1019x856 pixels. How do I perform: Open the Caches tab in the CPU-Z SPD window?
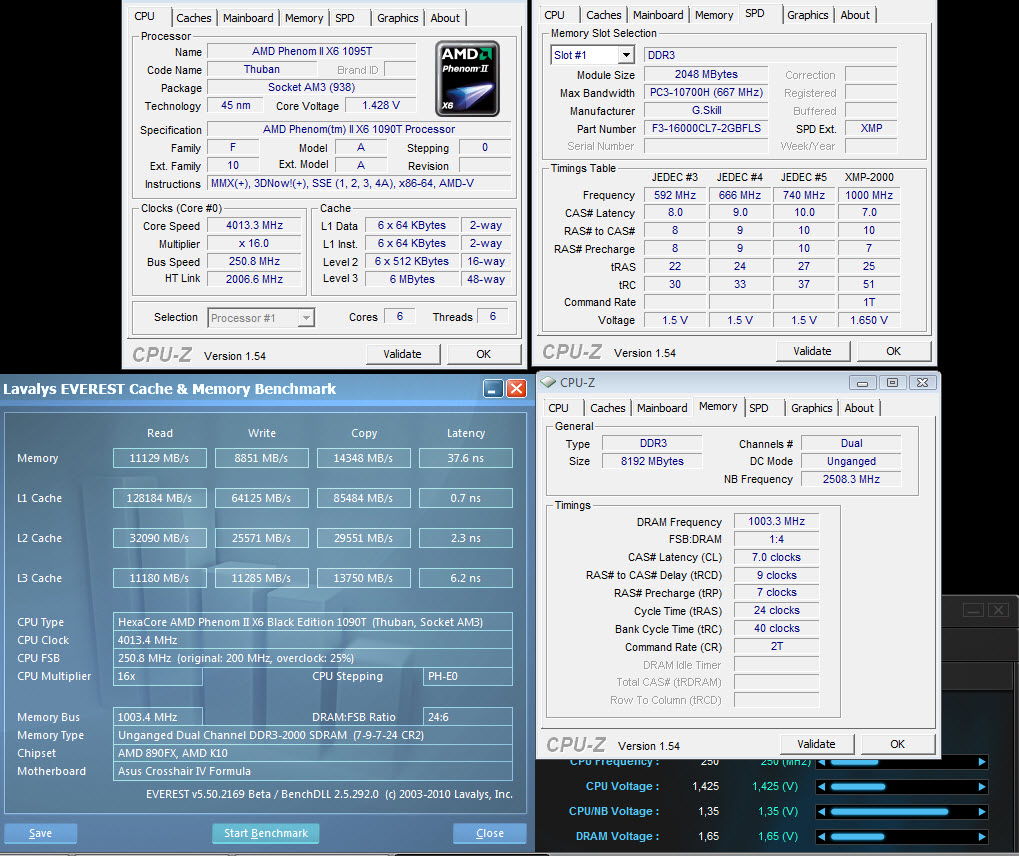coord(604,15)
